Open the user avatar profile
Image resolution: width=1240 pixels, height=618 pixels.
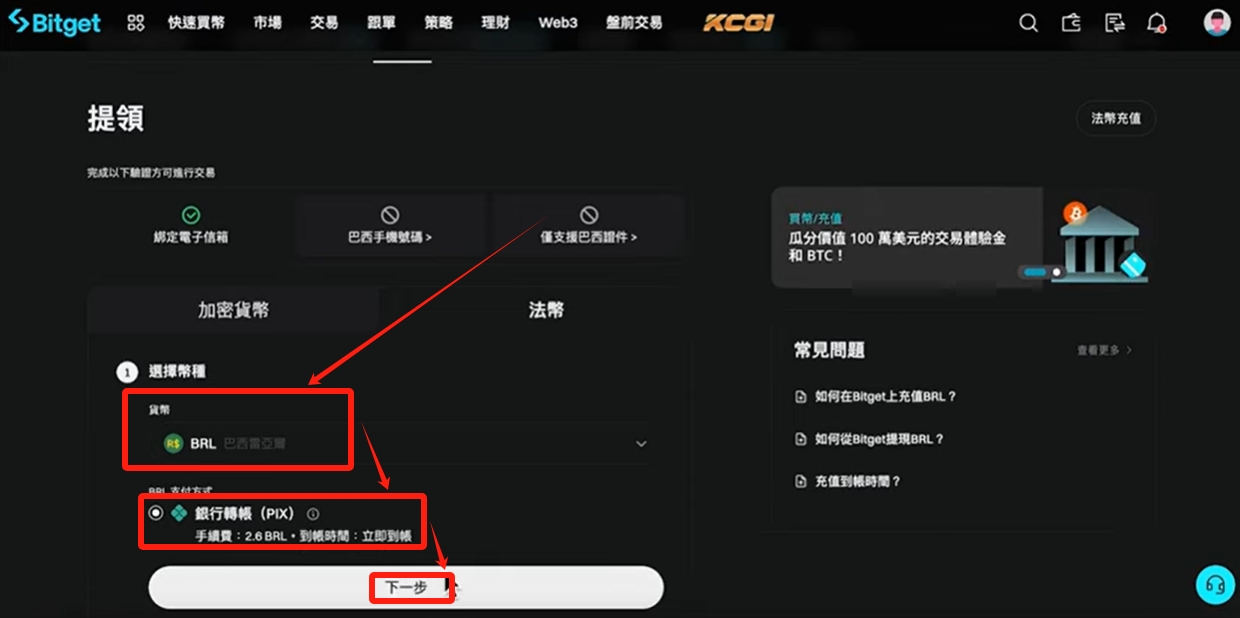1217,23
